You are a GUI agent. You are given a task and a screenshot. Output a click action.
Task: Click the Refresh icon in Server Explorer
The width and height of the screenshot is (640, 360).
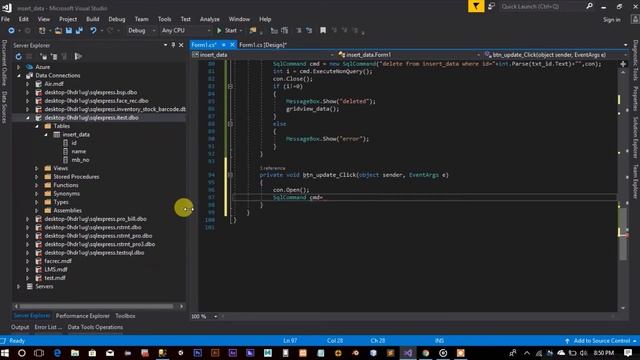[18, 56]
